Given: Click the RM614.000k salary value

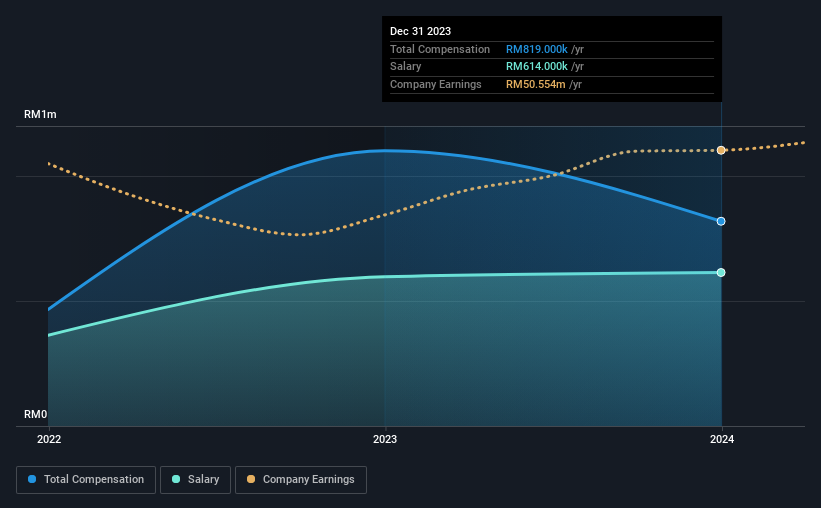Looking at the screenshot, I should coord(537,67).
